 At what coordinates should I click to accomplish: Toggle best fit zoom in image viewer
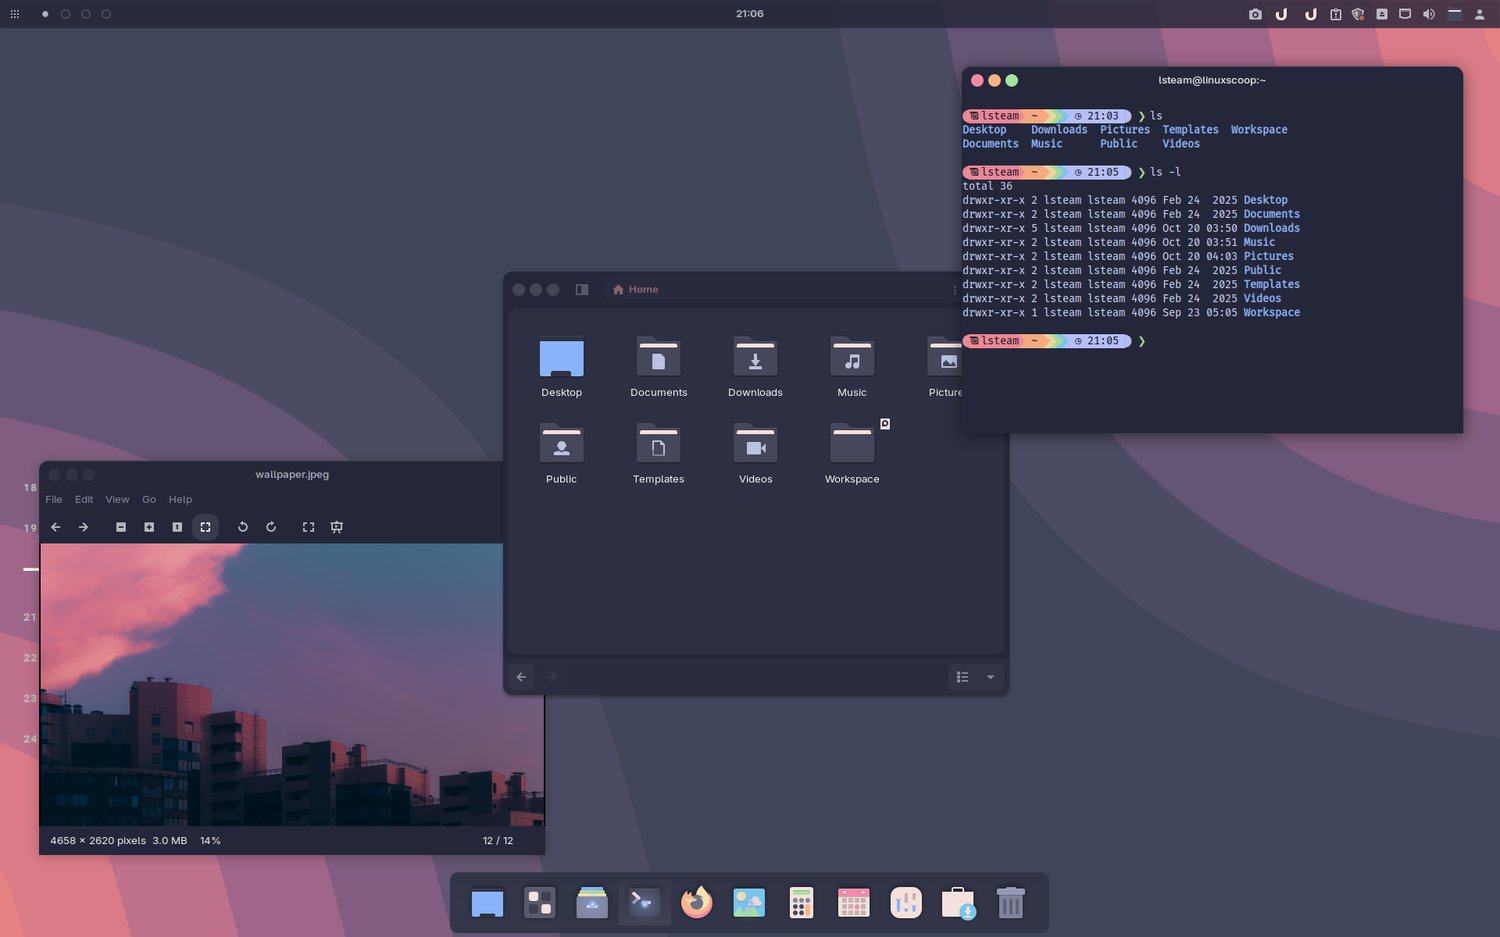pyautogui.click(x=205, y=527)
